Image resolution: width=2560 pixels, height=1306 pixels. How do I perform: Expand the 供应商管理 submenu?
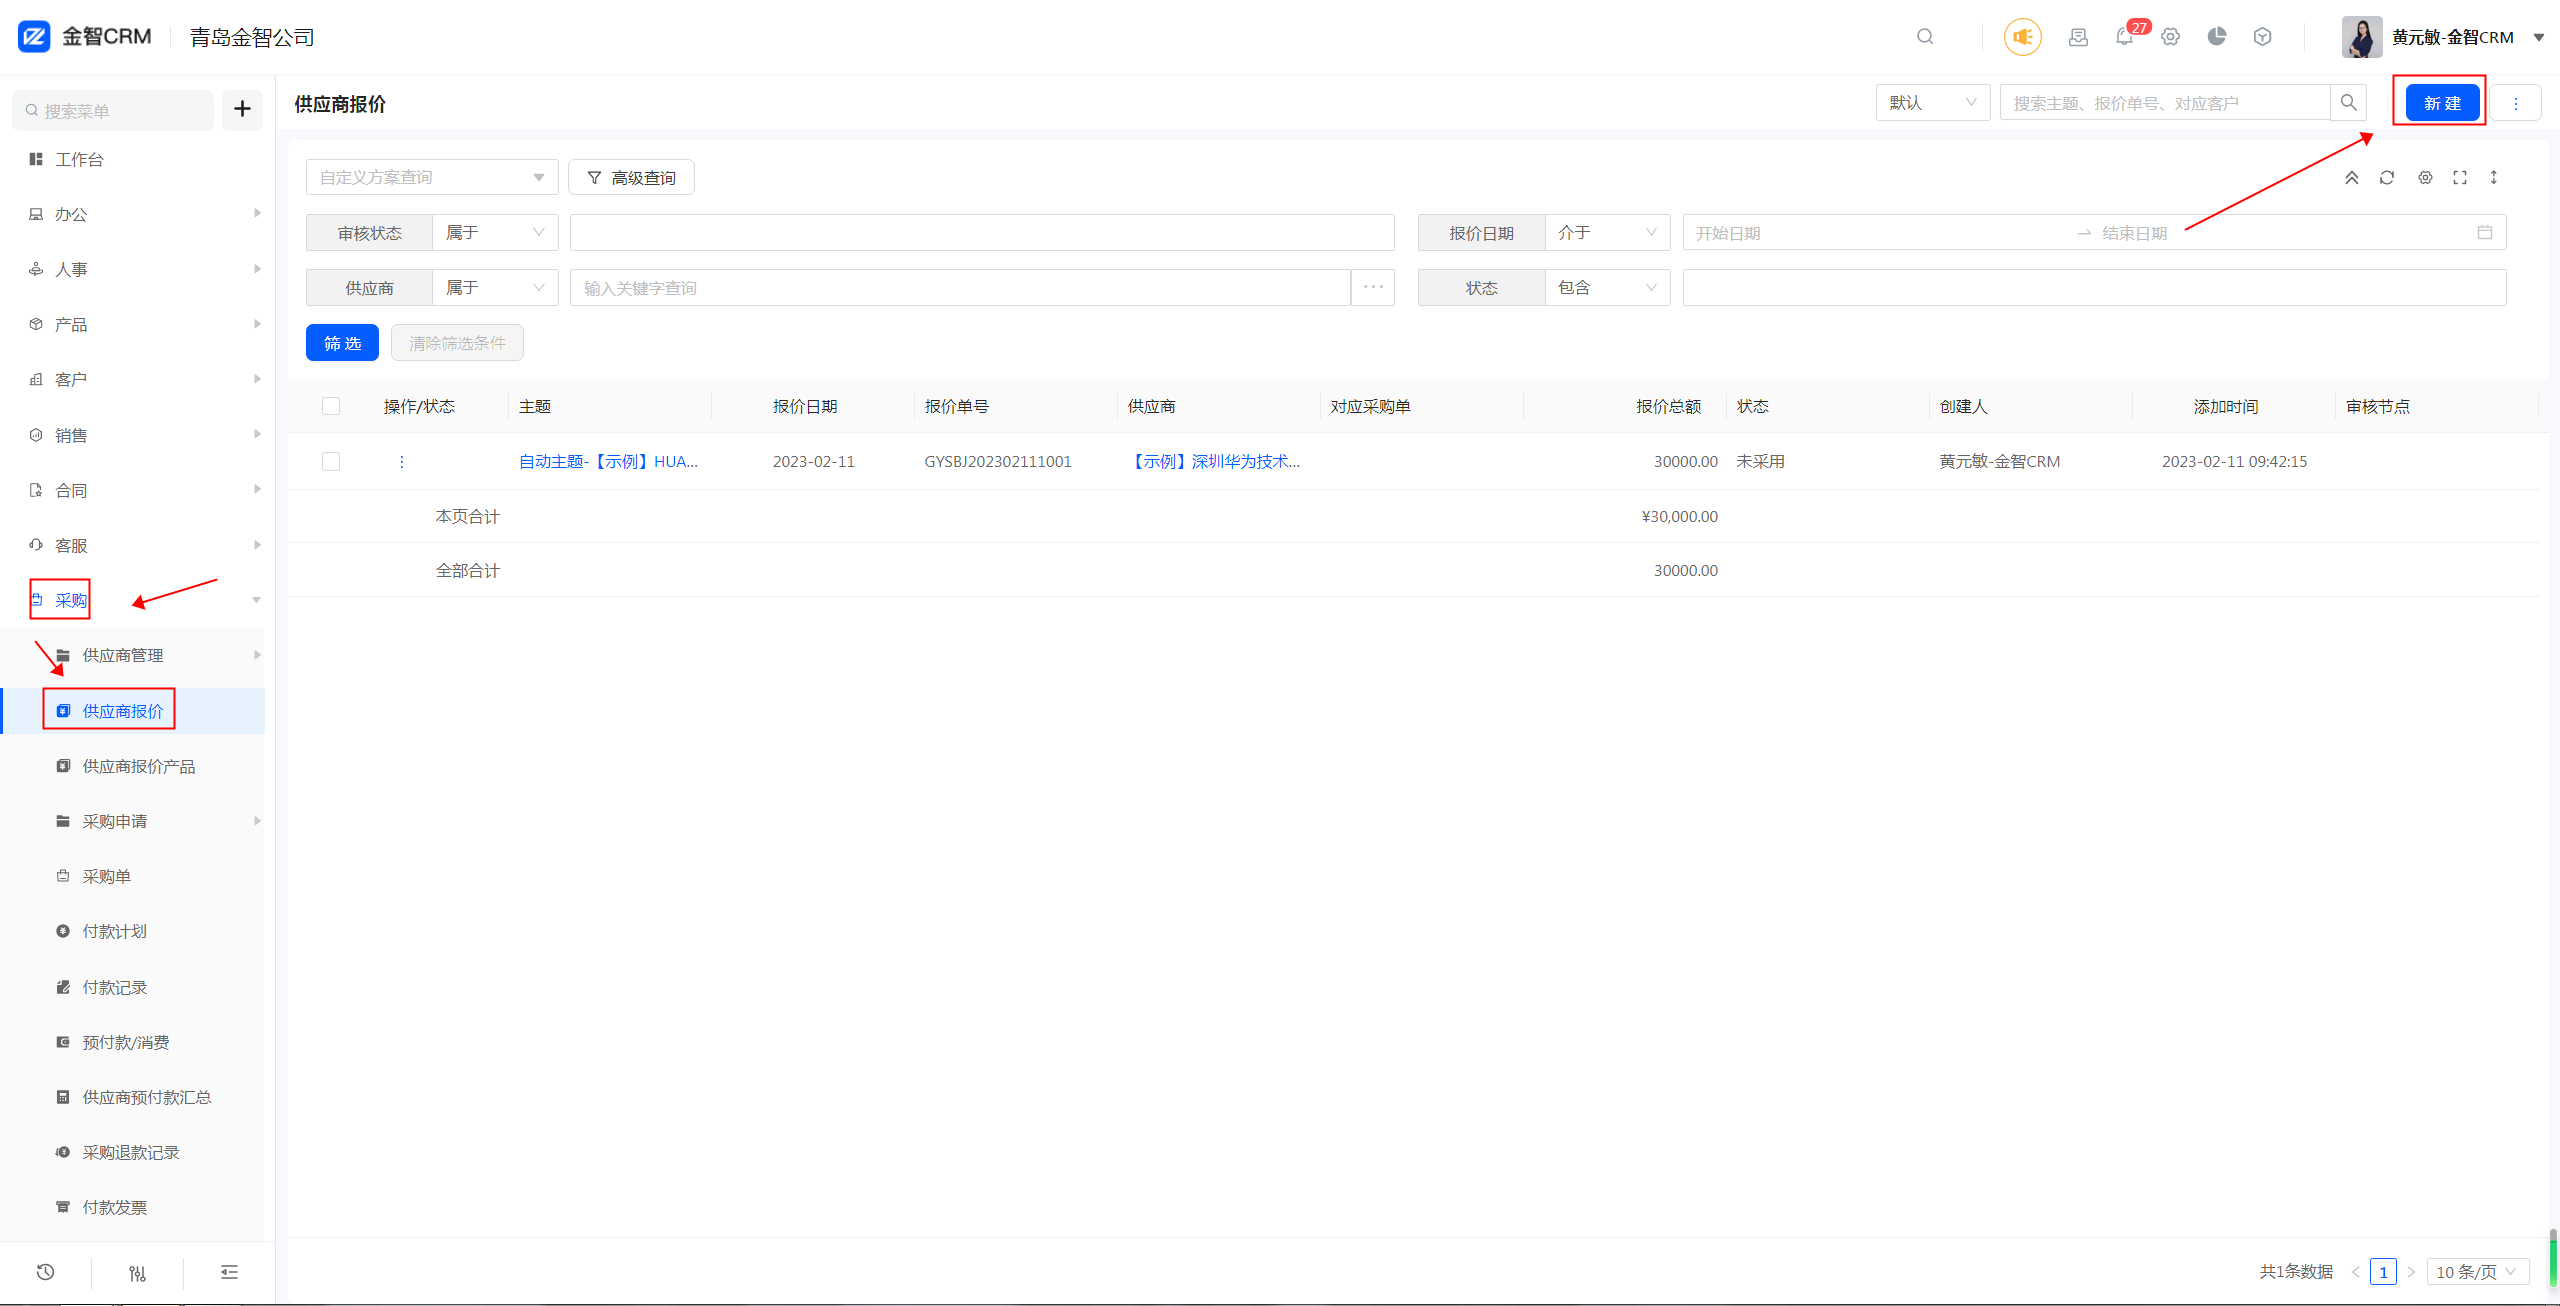point(133,655)
